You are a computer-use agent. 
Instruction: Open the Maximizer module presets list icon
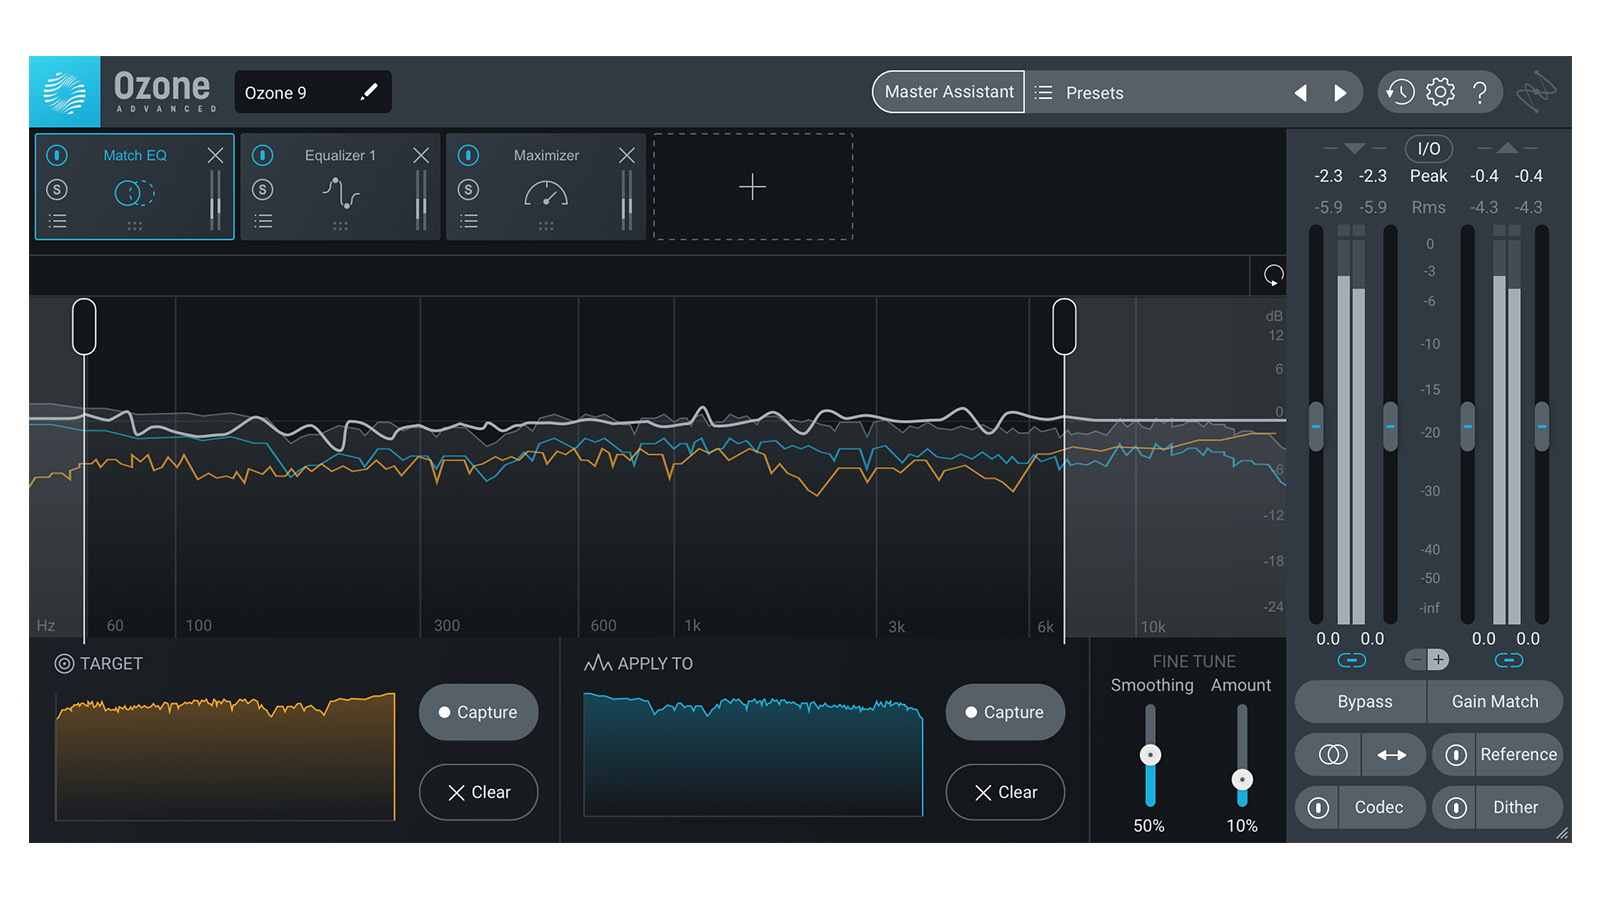(x=468, y=221)
